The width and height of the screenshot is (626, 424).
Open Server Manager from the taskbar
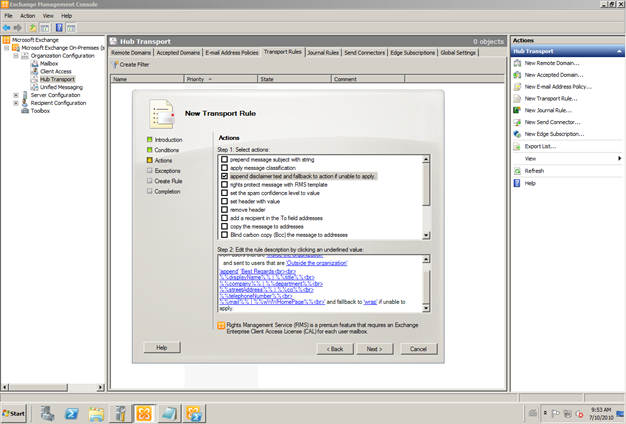48,414
